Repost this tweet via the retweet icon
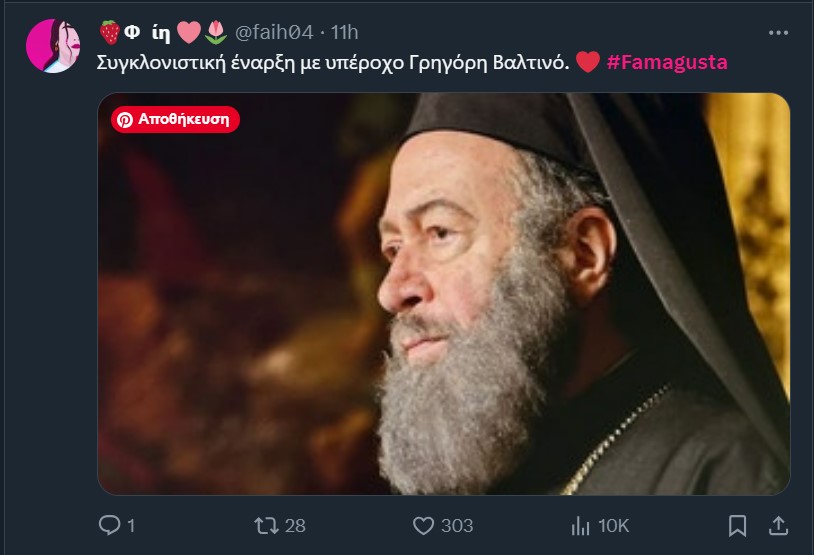This screenshot has width=814, height=555. coord(264,525)
